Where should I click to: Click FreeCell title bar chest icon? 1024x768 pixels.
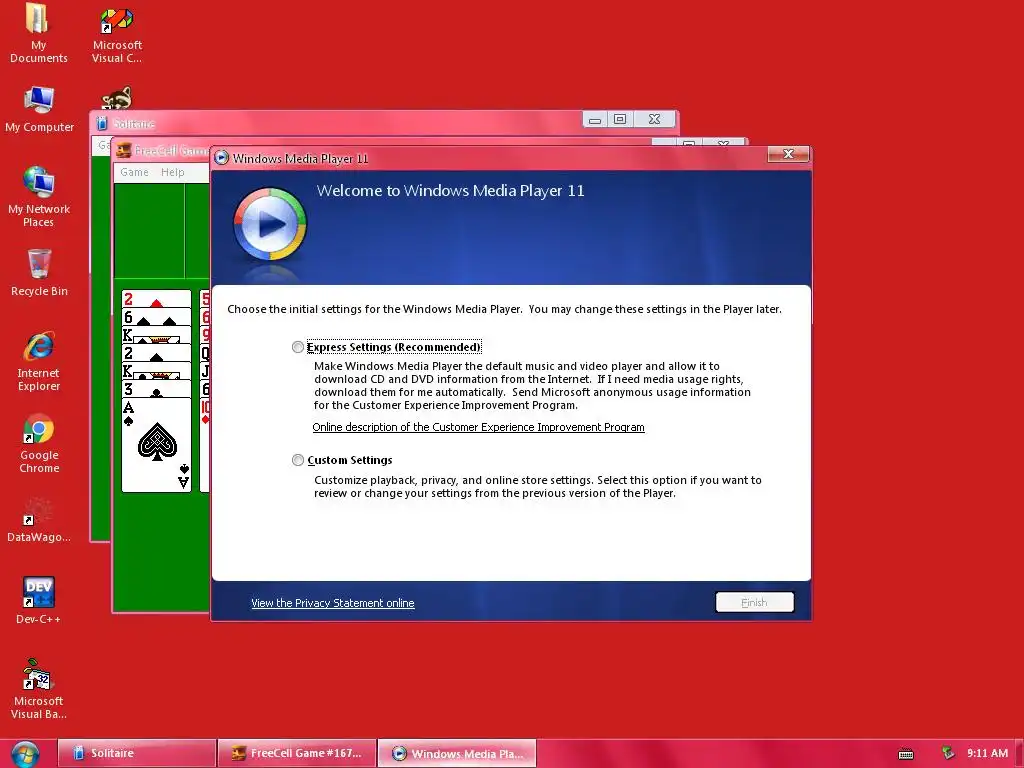(x=123, y=151)
